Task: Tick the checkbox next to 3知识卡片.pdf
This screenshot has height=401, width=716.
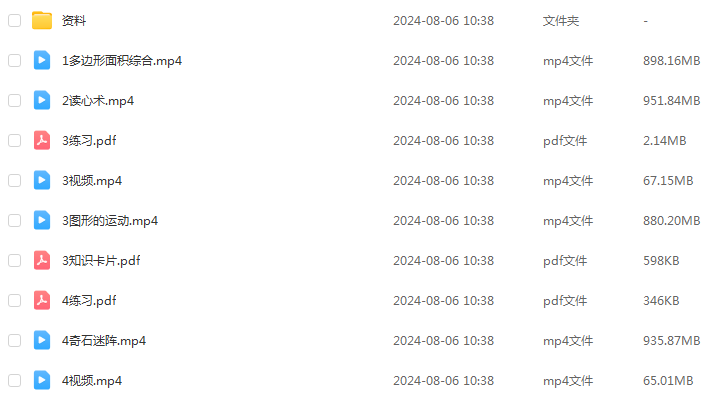Action: (15, 260)
